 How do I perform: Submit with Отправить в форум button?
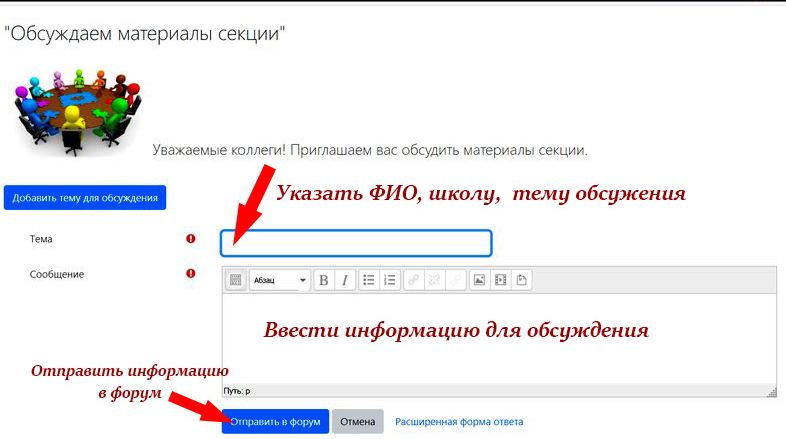pyautogui.click(x=275, y=422)
